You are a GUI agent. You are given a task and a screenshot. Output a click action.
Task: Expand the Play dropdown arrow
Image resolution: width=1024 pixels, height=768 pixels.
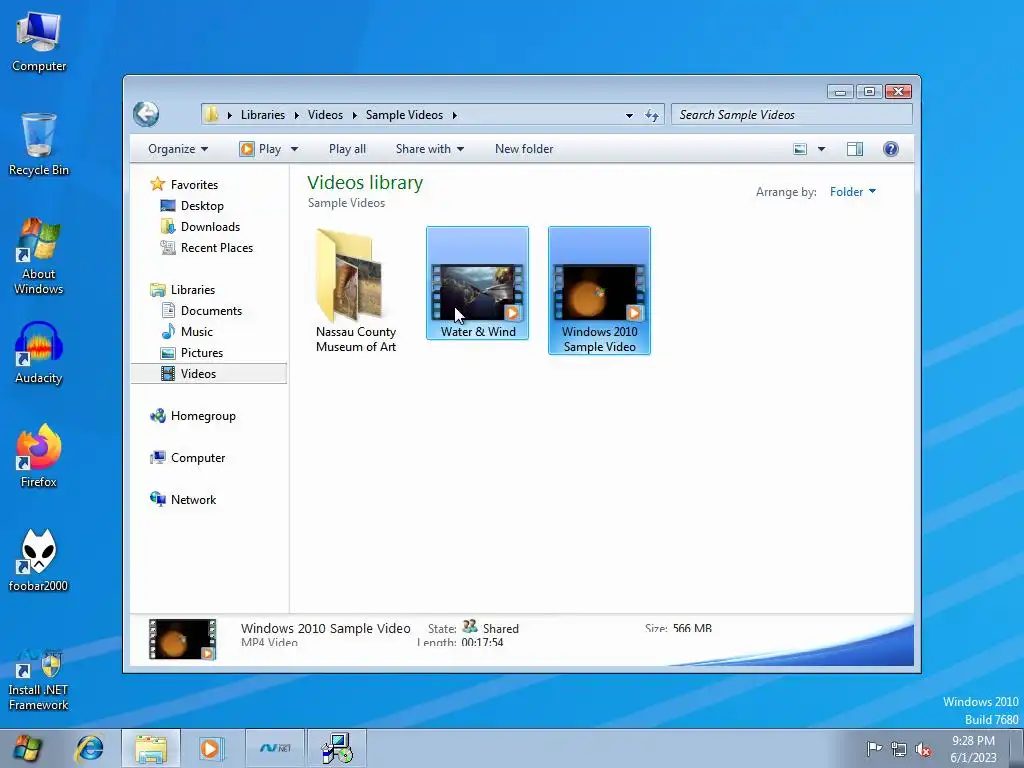(x=295, y=149)
